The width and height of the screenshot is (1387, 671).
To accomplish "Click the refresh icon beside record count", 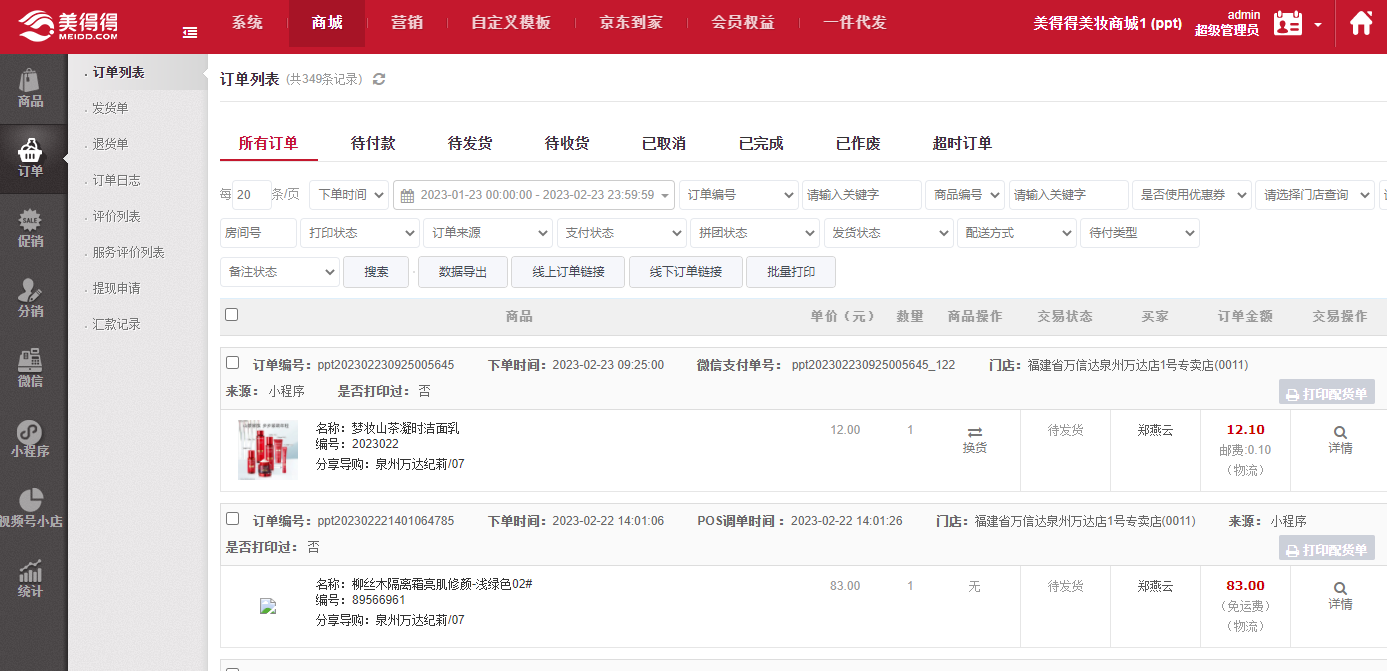I will click(x=379, y=79).
